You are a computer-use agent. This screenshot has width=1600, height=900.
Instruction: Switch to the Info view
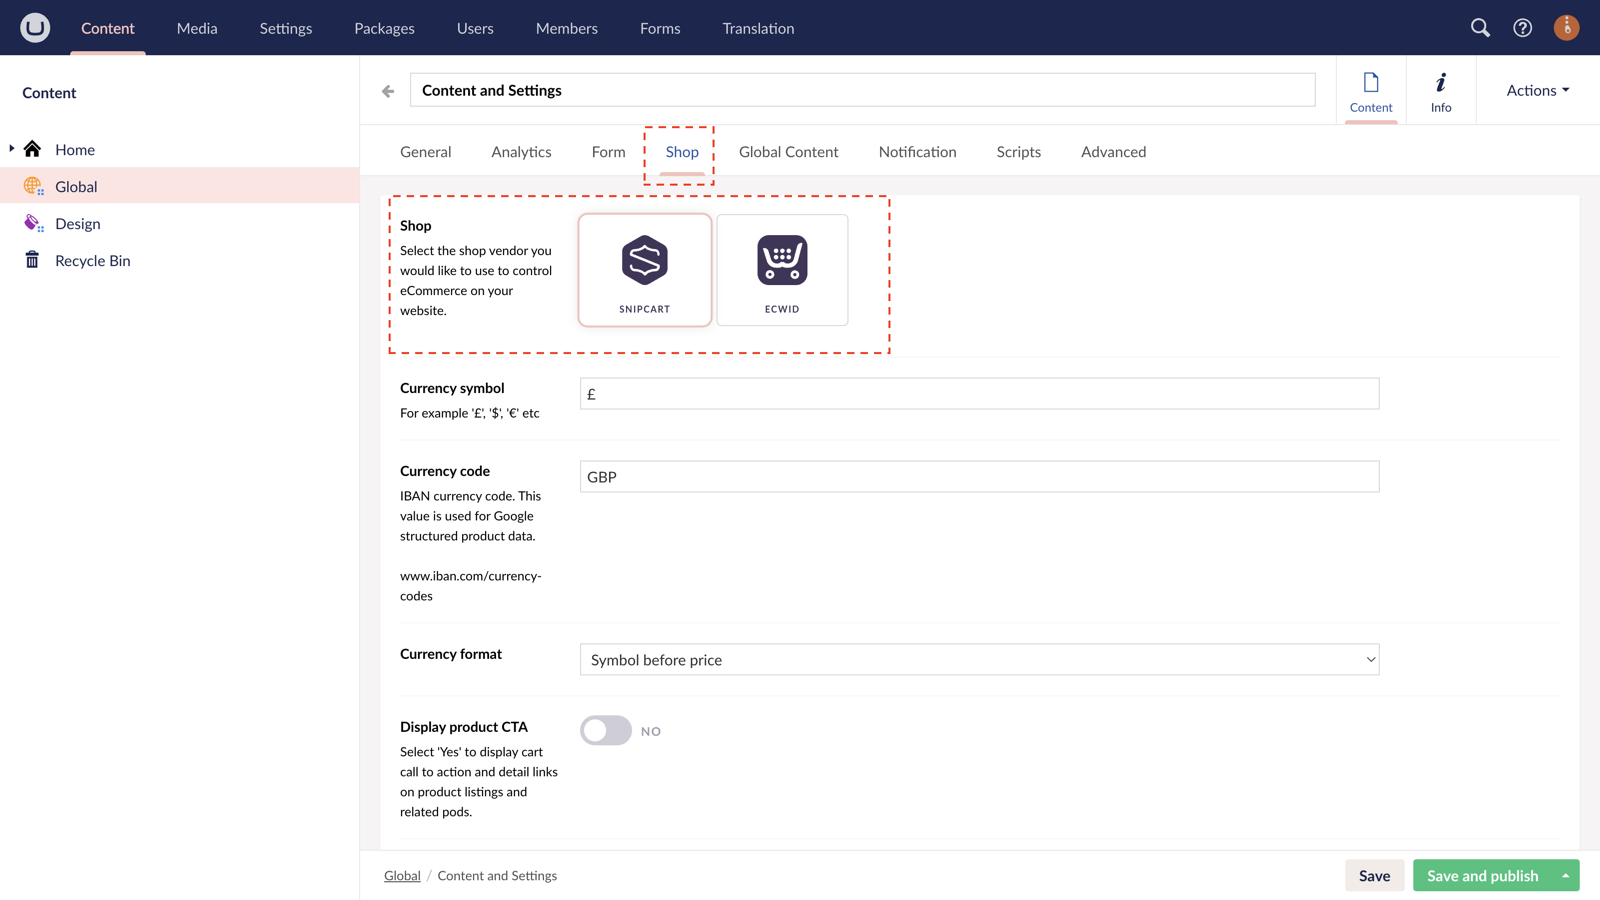pyautogui.click(x=1440, y=90)
